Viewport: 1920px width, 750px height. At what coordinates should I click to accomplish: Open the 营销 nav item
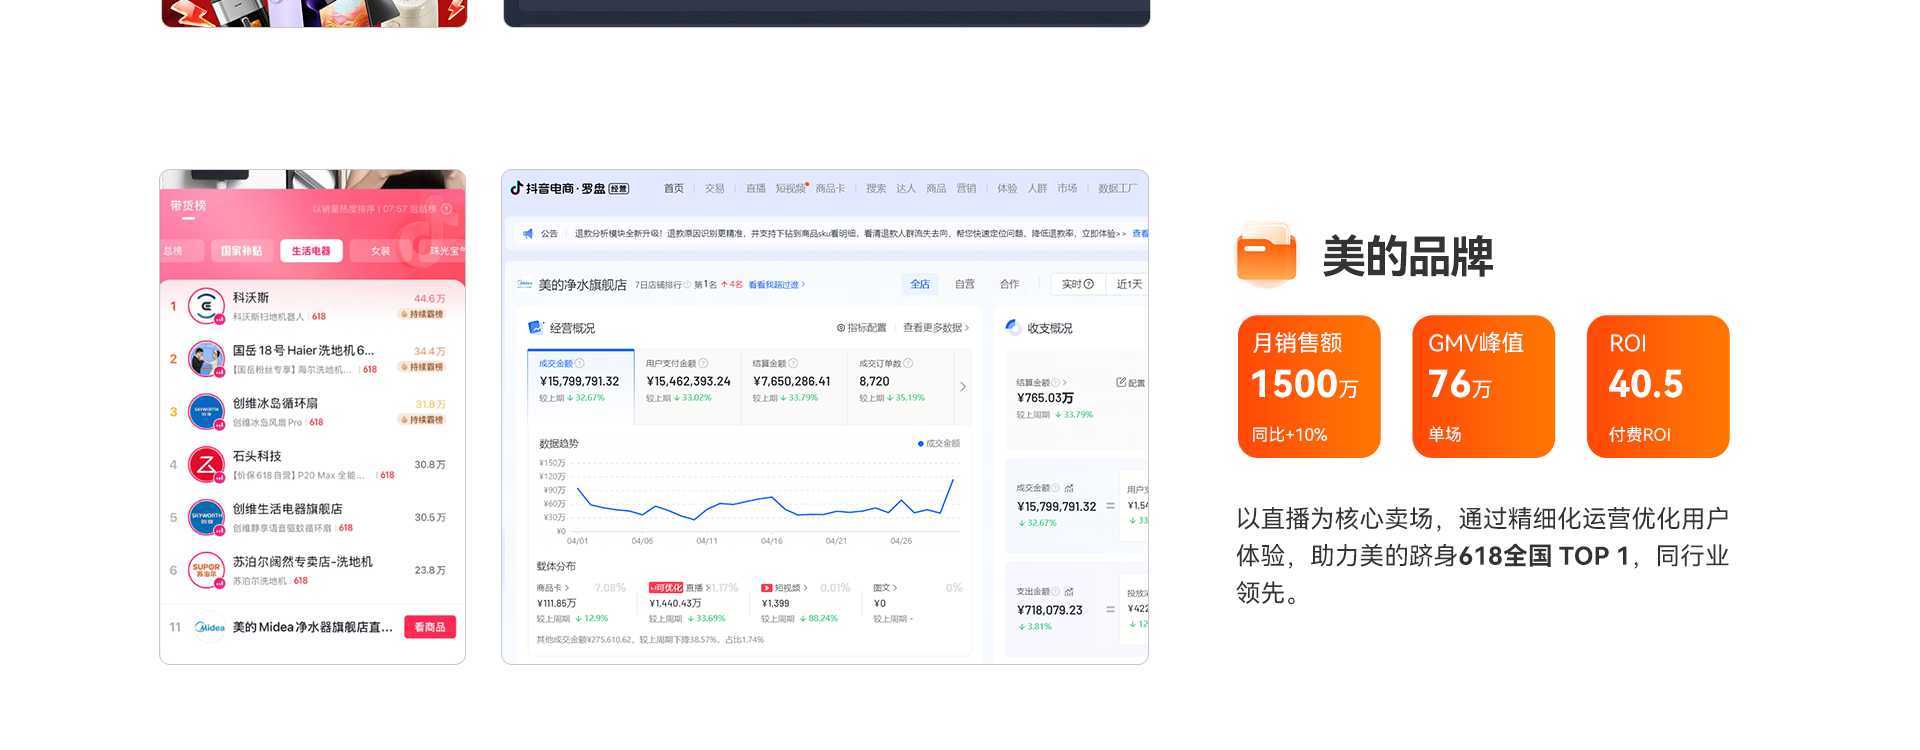point(966,188)
